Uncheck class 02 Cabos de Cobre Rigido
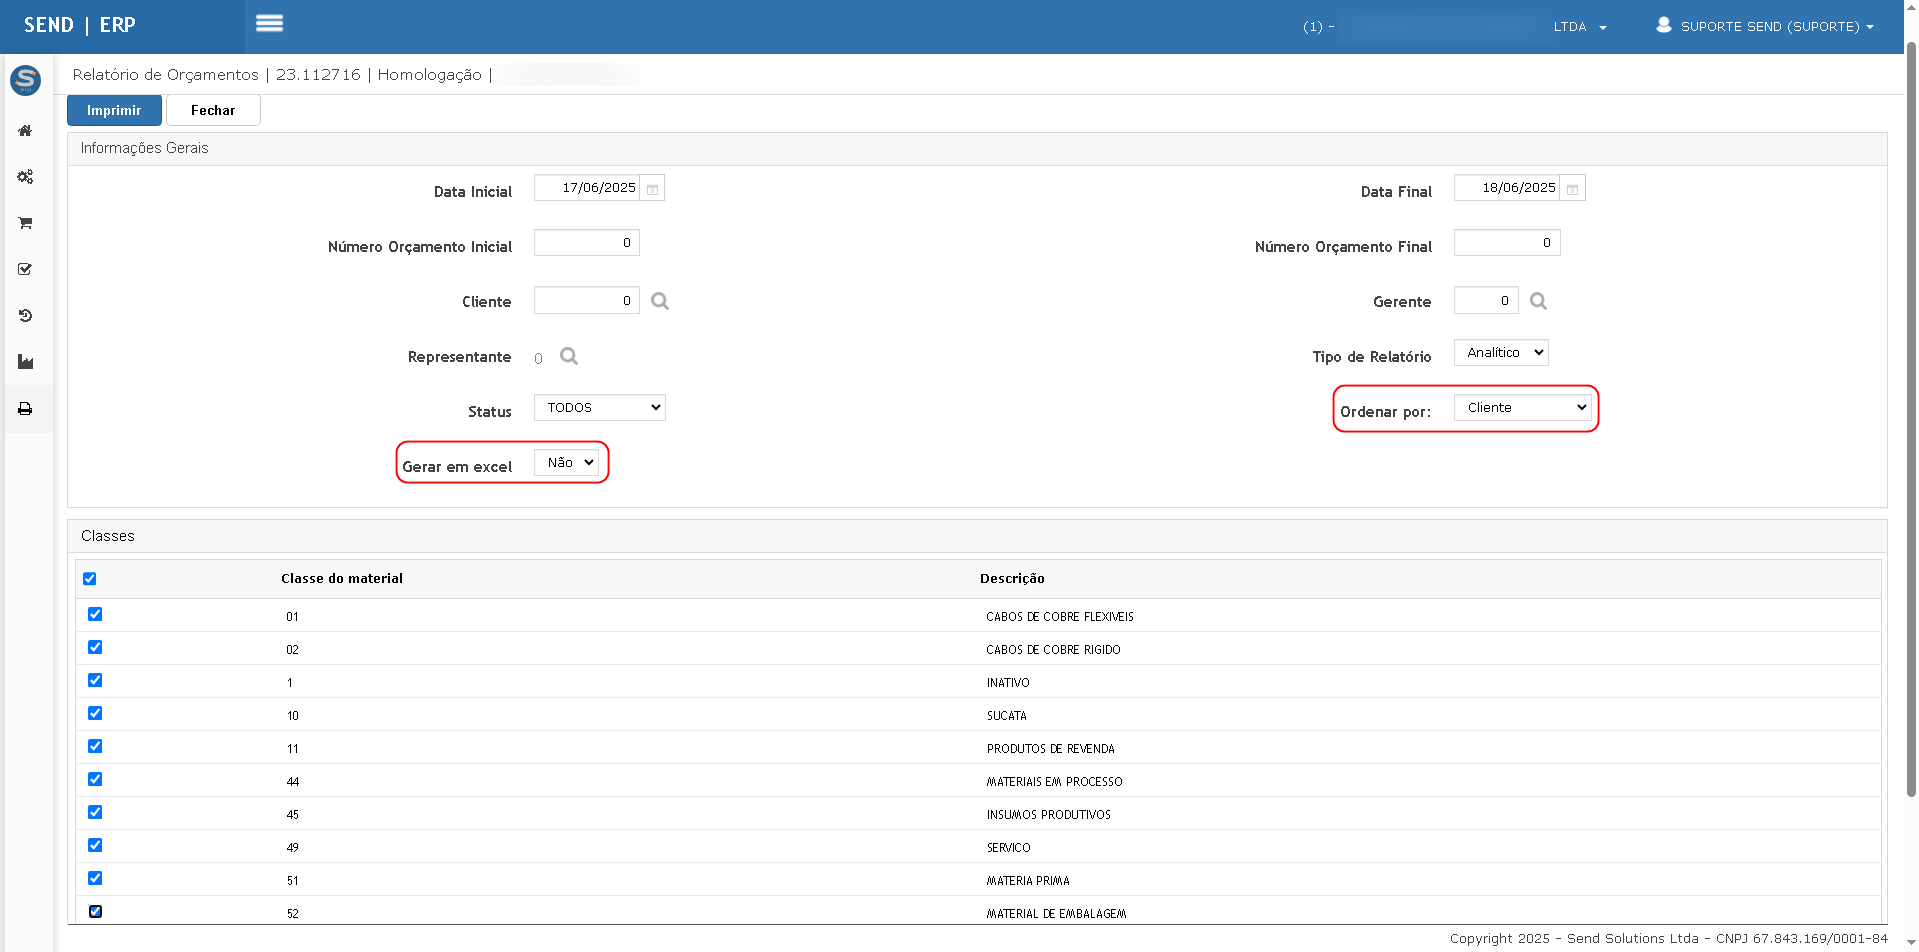This screenshot has width=1919, height=952. click(95, 647)
